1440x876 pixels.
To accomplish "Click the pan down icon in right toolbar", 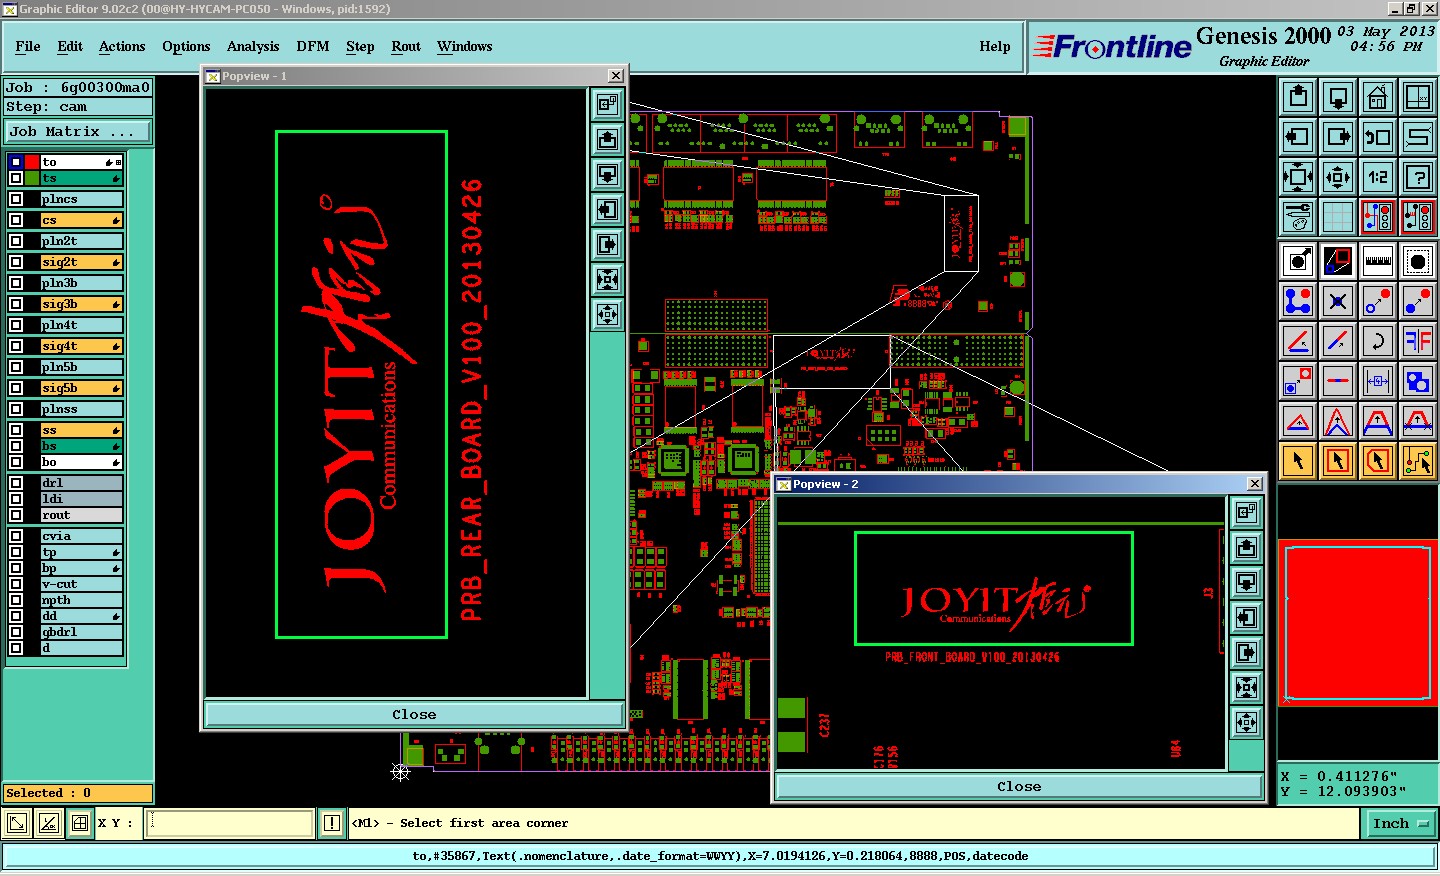I will point(1338,97).
